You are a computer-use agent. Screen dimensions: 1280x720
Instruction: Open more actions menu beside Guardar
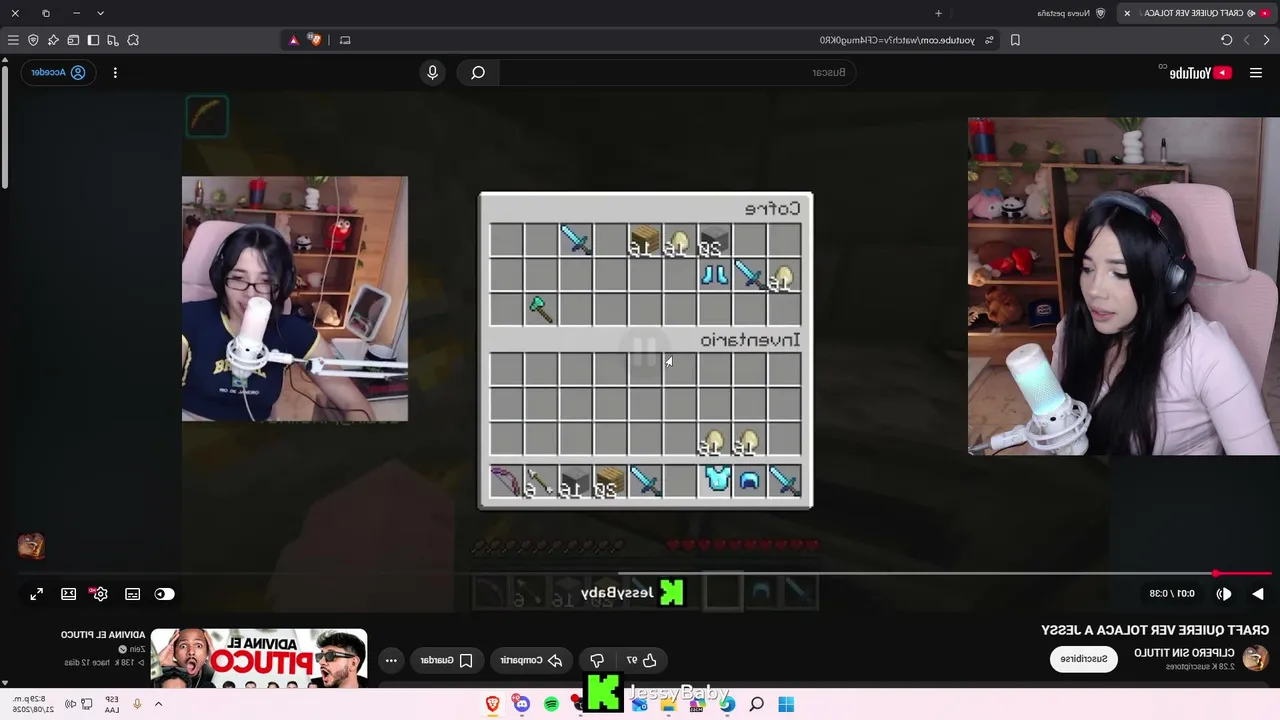[x=391, y=660]
